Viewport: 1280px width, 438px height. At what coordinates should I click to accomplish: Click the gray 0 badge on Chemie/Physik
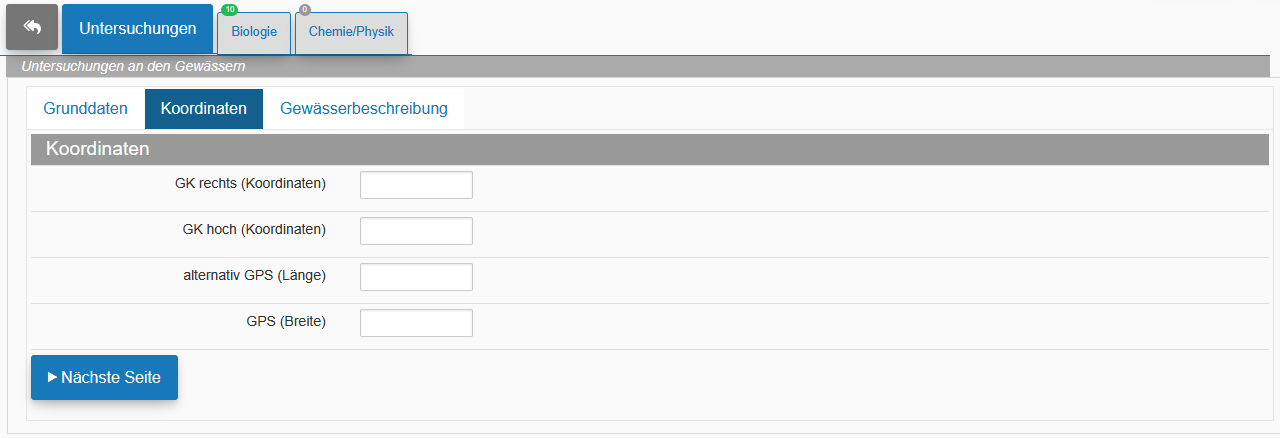[x=304, y=10]
